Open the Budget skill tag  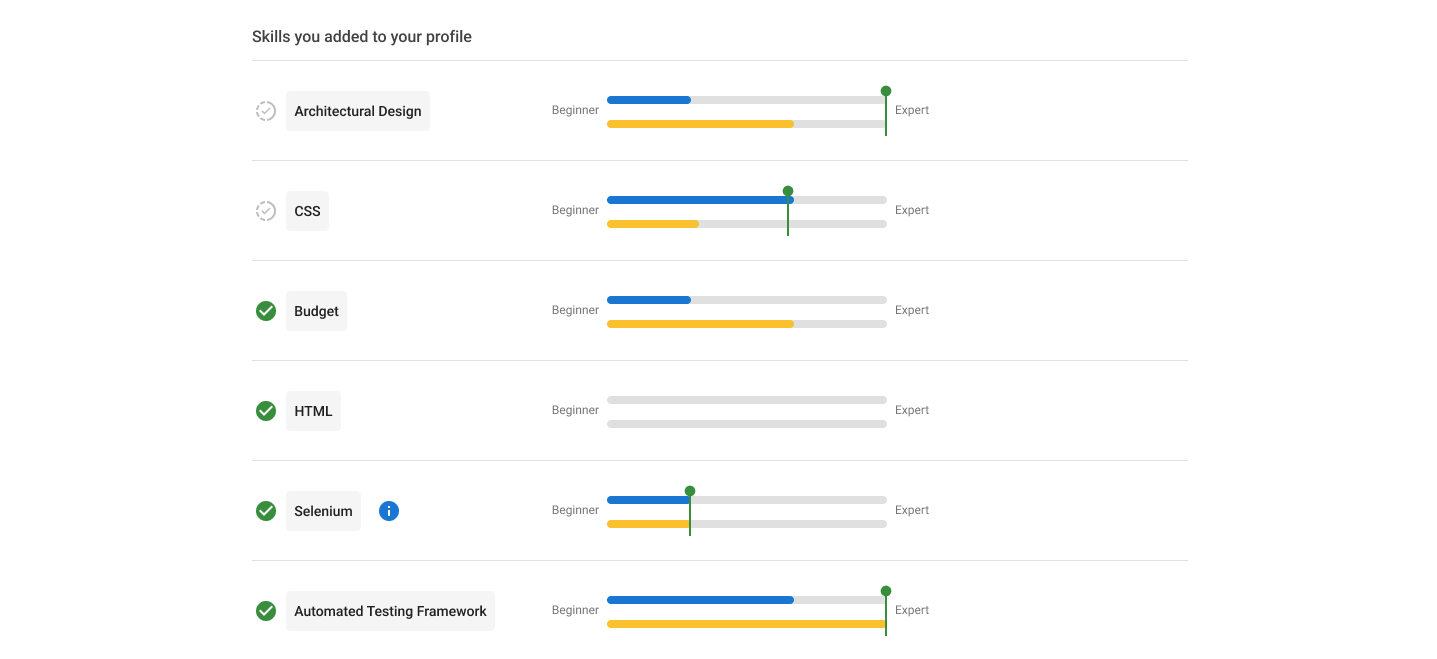[x=316, y=311]
